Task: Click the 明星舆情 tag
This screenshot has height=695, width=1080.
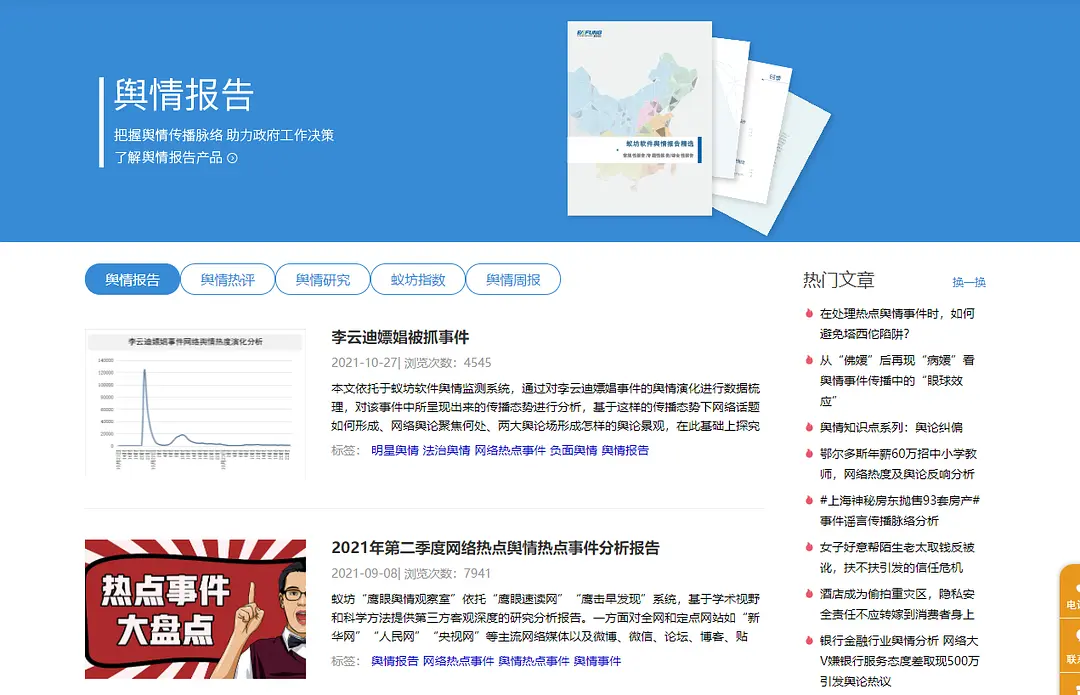Action: (x=394, y=451)
